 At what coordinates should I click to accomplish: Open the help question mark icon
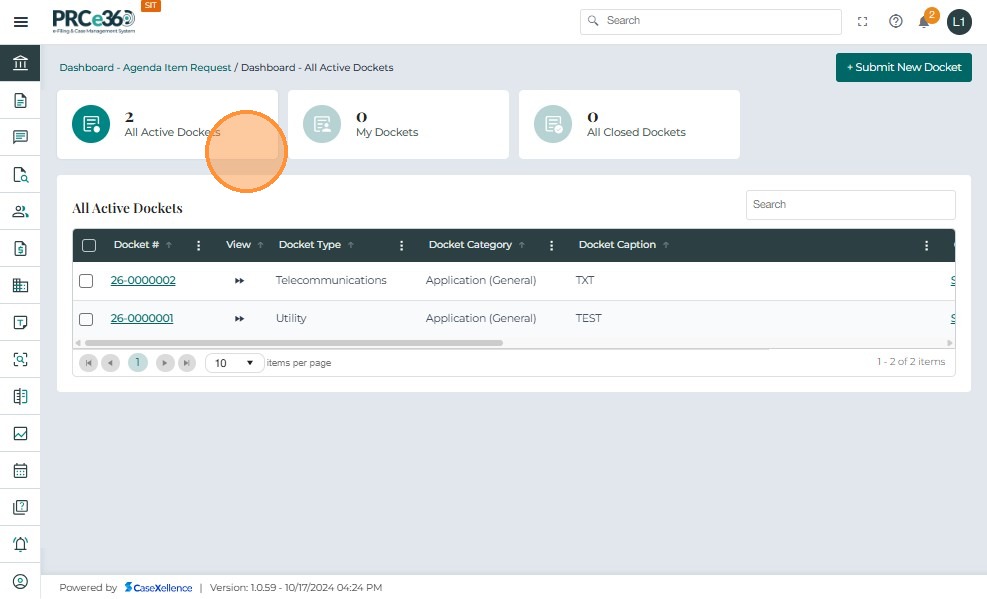[896, 21]
